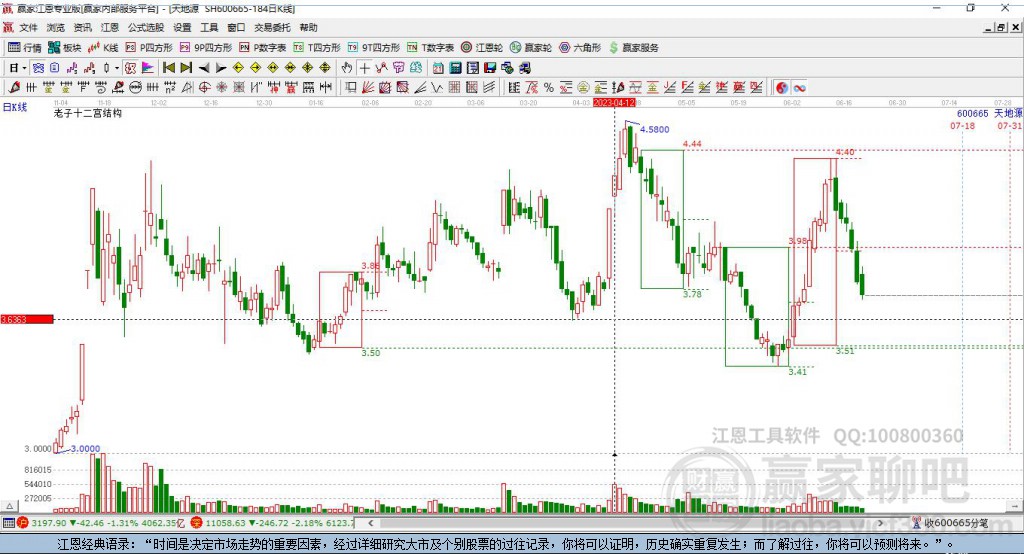This screenshot has height=554, width=1024.
Task: Click the red circular target icon
Action: tap(204, 87)
